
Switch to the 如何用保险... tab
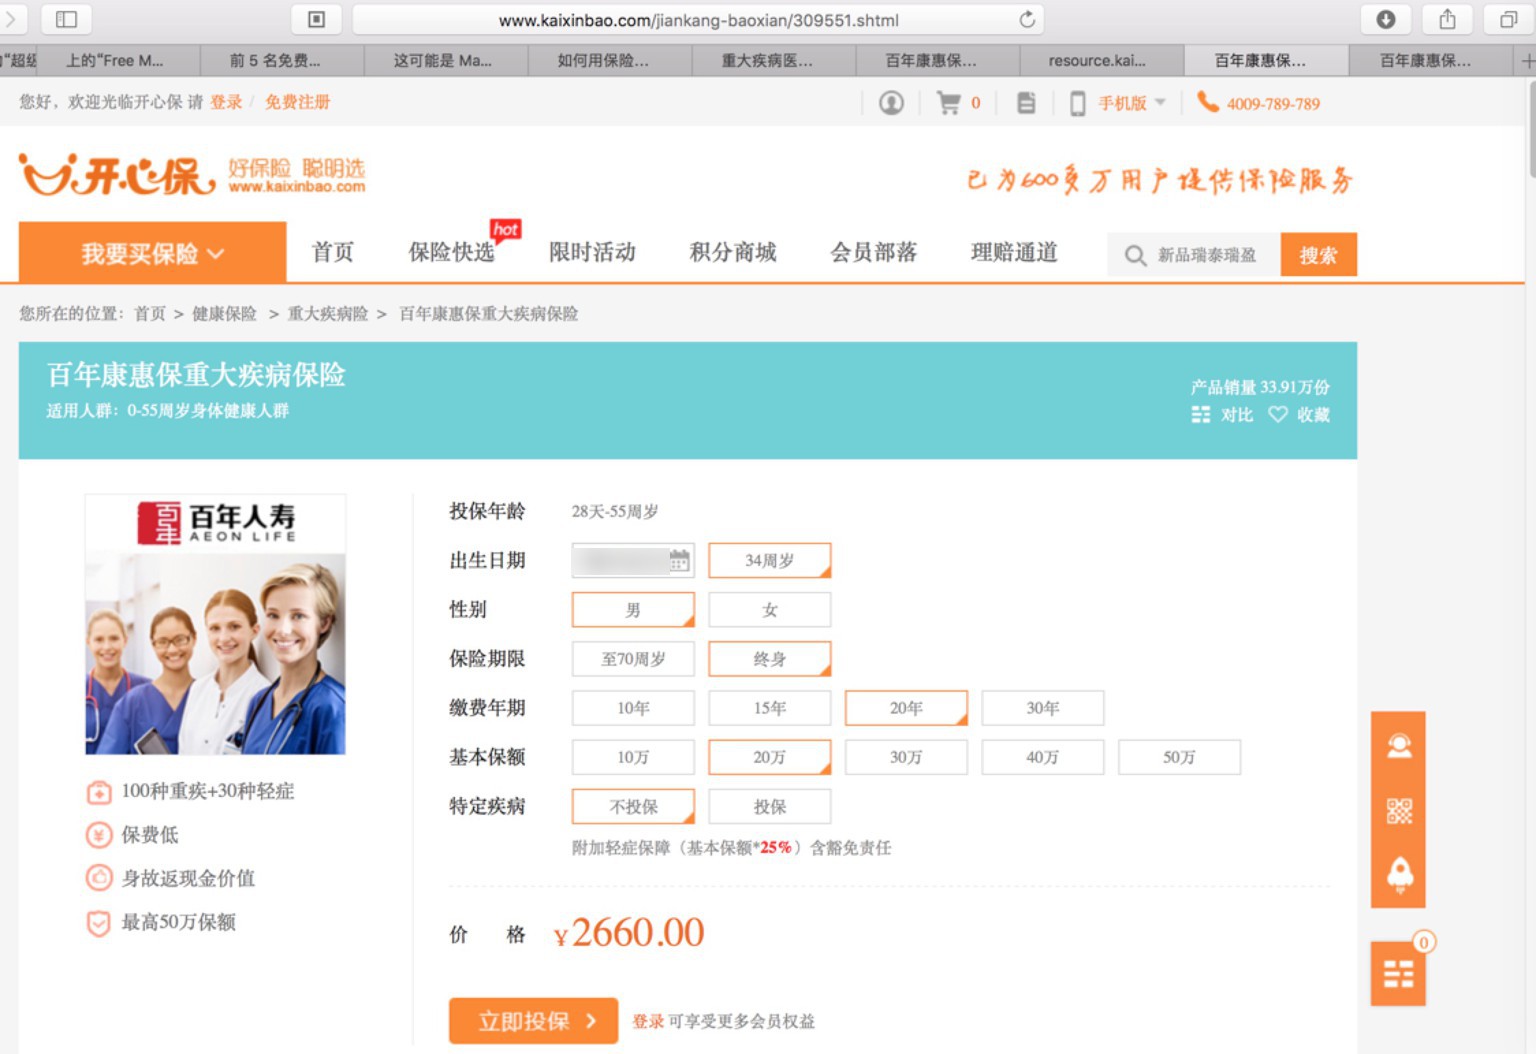609,61
